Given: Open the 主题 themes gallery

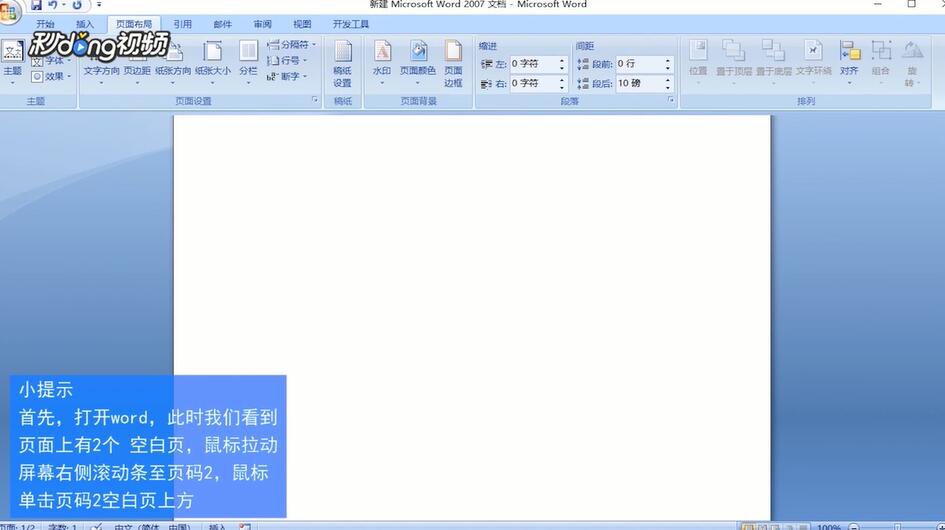Looking at the screenshot, I should pyautogui.click(x=13, y=63).
